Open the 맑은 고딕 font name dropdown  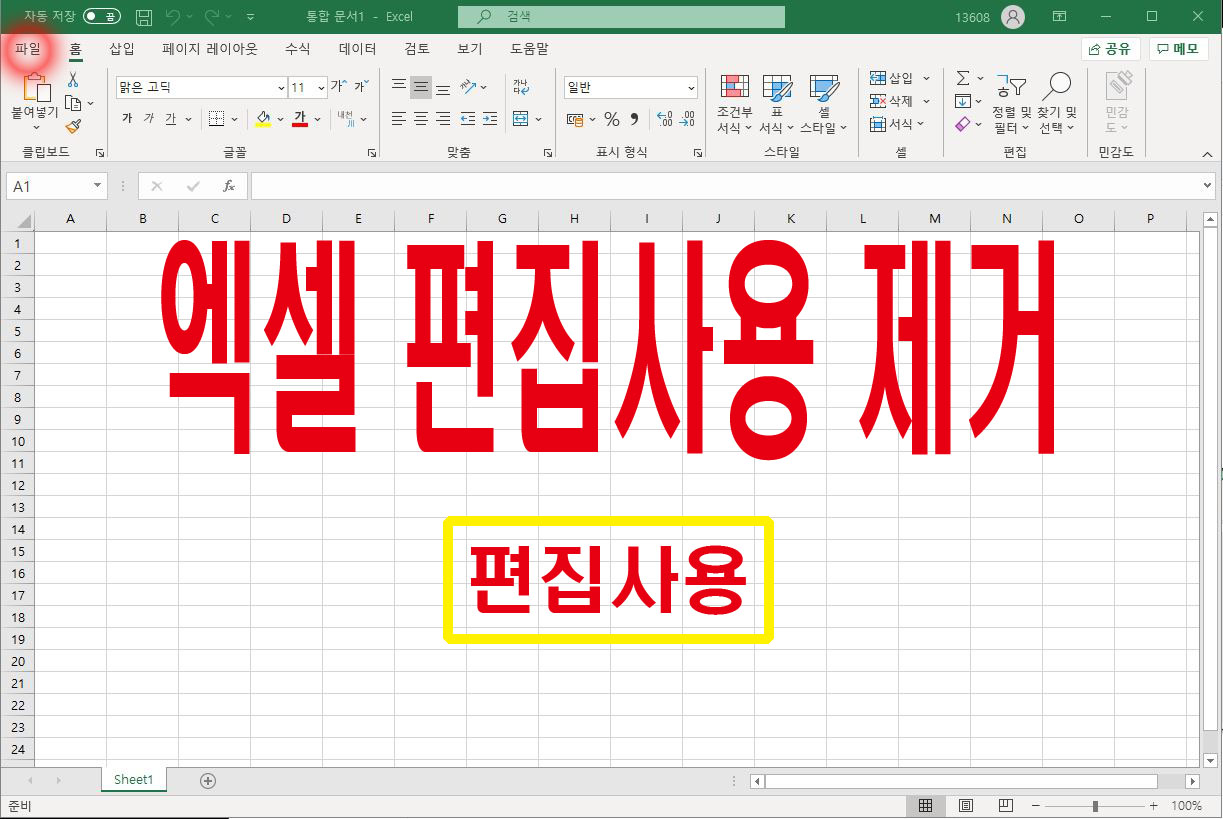(279, 87)
